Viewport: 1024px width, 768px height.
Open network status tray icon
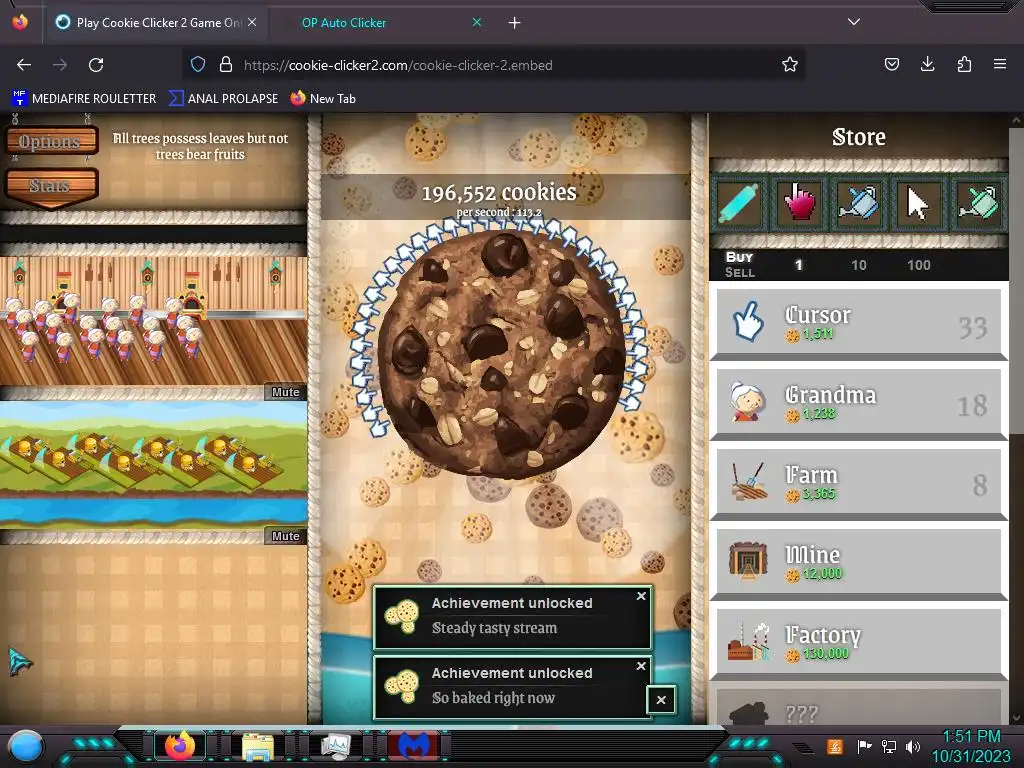[x=889, y=746]
